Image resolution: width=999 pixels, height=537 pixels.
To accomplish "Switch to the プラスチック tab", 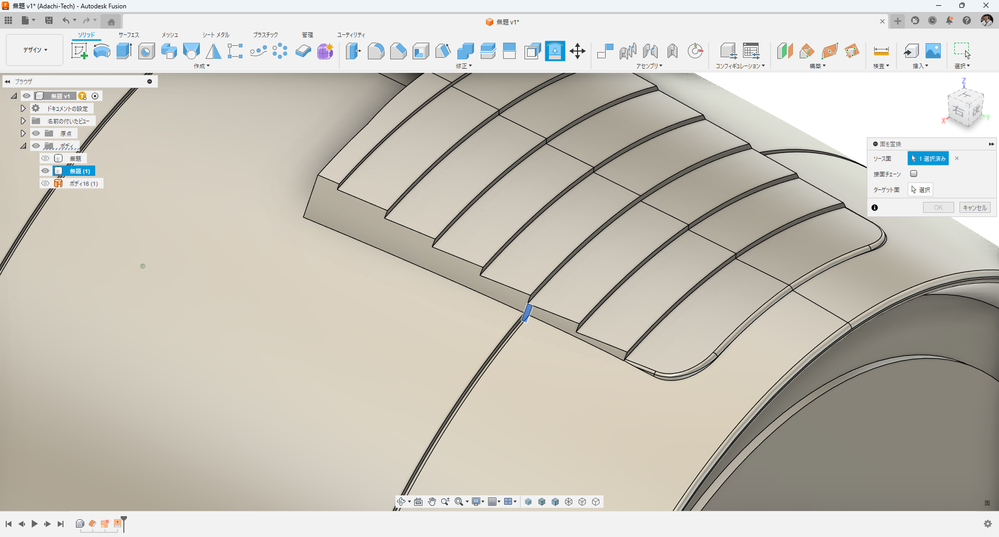I will coord(266,35).
